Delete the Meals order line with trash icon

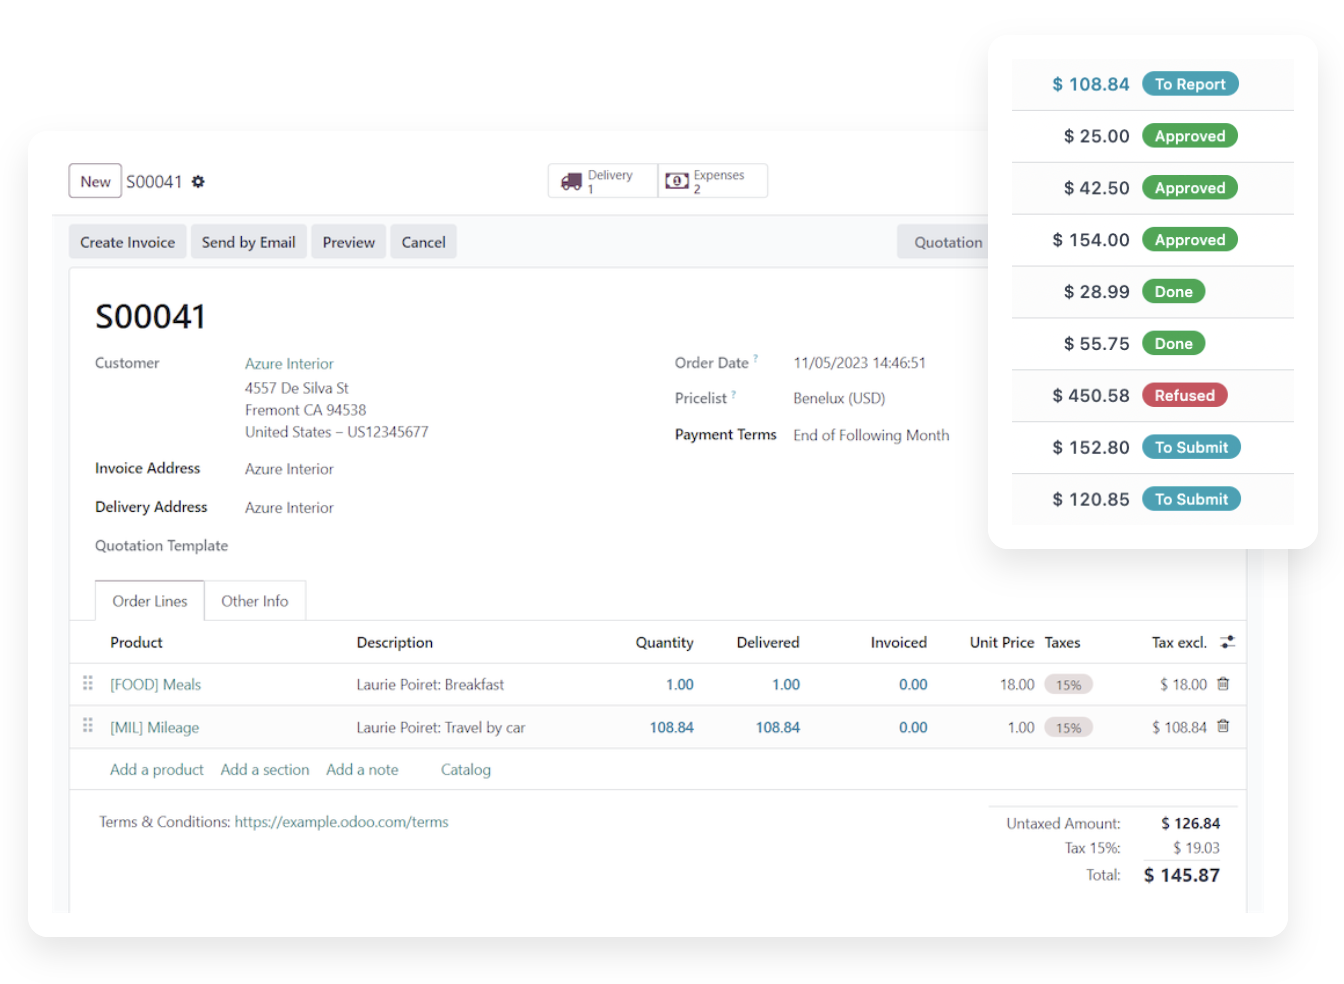click(1223, 684)
